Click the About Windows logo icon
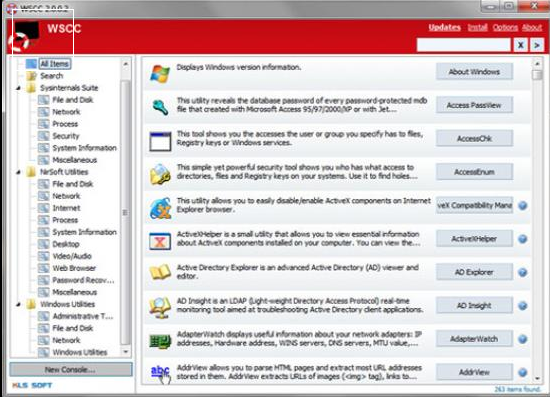Viewport: 550px width, 397px height. tap(160, 74)
